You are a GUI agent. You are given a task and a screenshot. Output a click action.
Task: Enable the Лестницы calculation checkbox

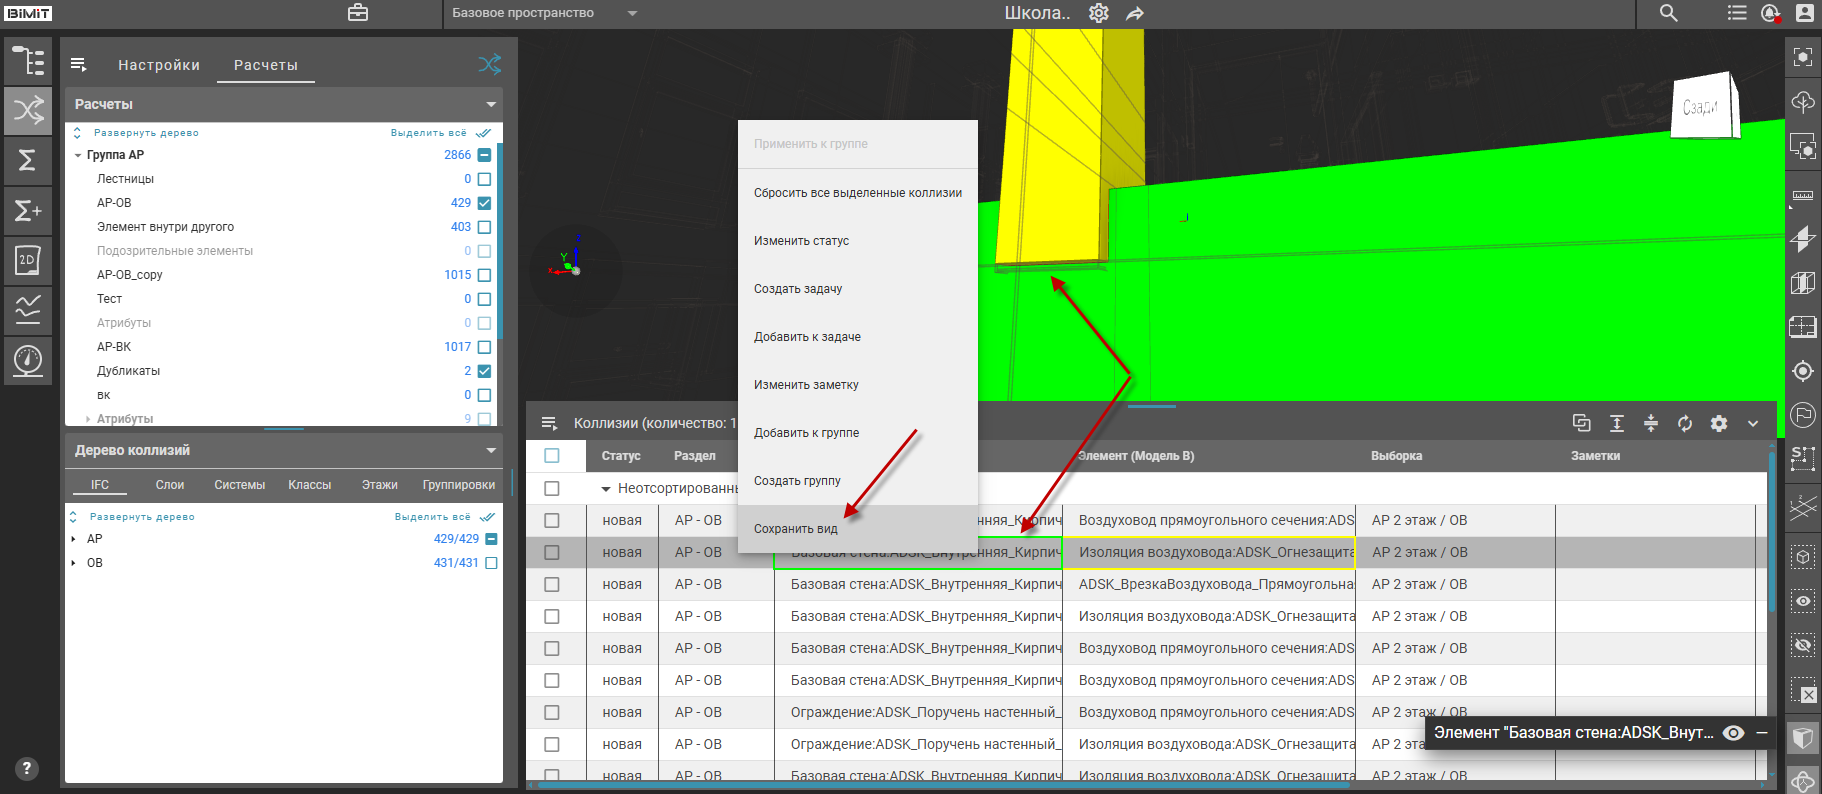coord(484,179)
